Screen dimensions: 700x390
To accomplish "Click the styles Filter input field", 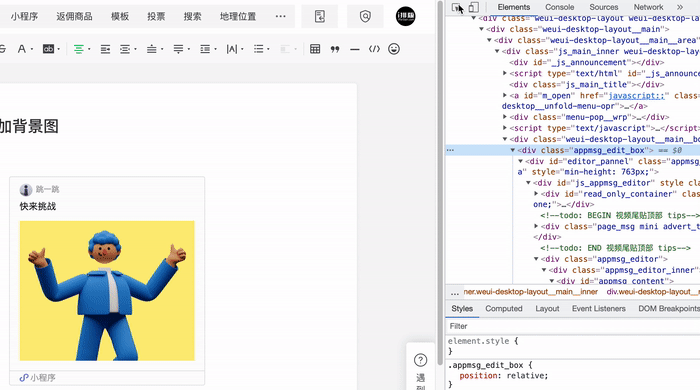I will (572, 326).
